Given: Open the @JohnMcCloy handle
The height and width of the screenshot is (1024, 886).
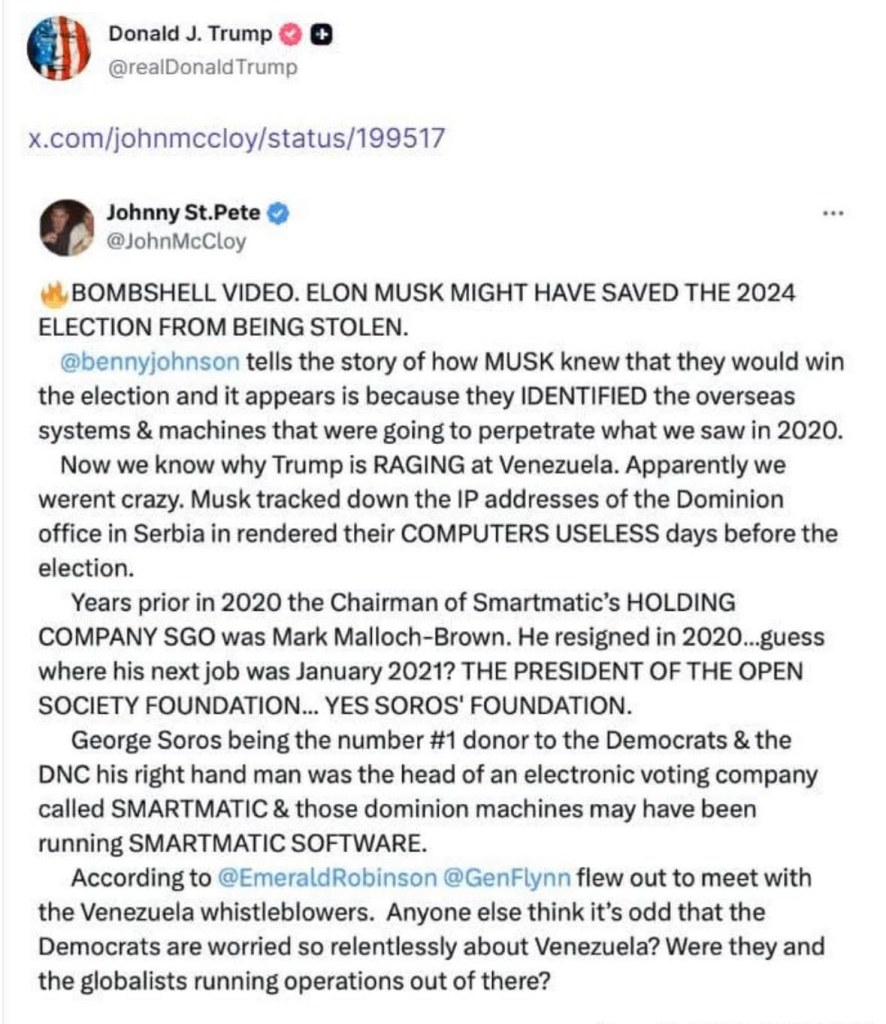Looking at the screenshot, I should point(176,241).
